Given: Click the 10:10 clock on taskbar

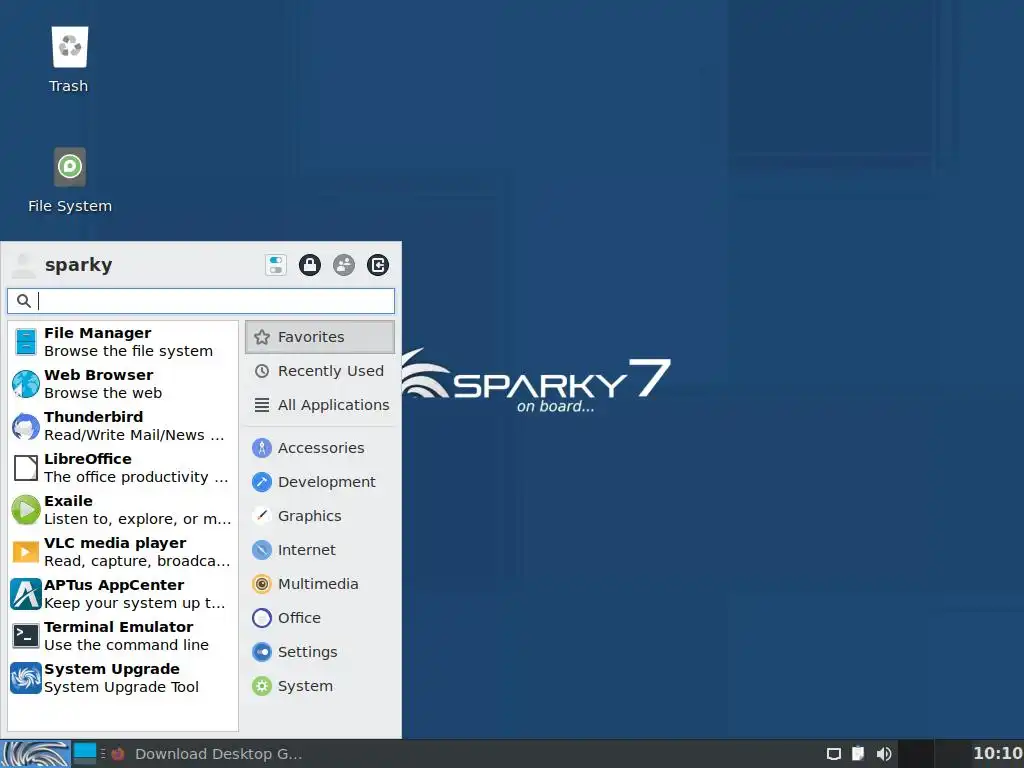Looking at the screenshot, I should click(998, 753).
